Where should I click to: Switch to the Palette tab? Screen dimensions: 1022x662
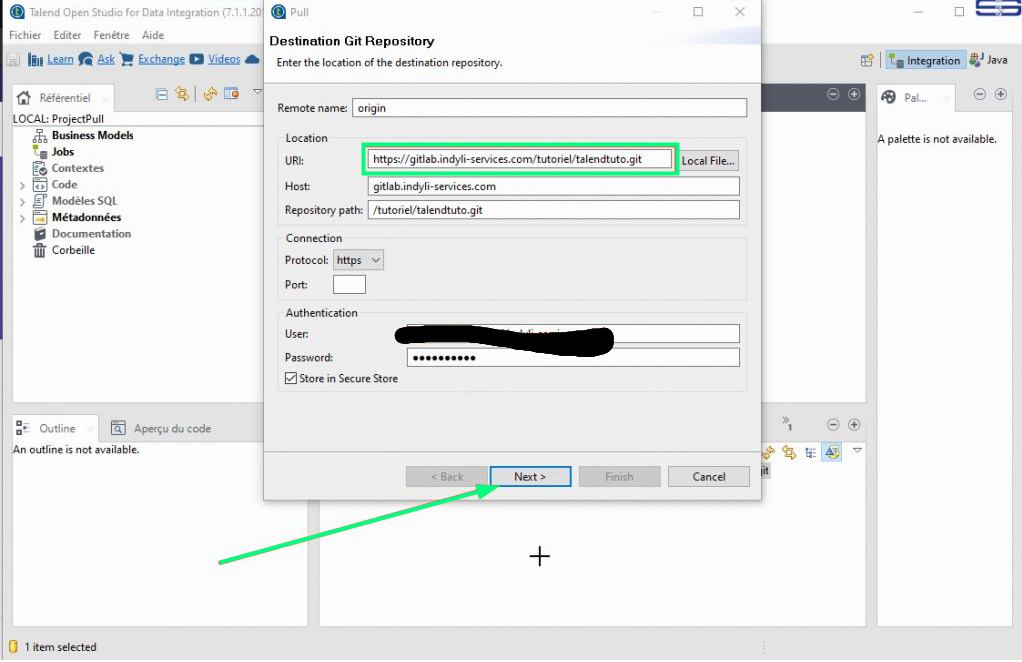pyautogui.click(x=914, y=98)
